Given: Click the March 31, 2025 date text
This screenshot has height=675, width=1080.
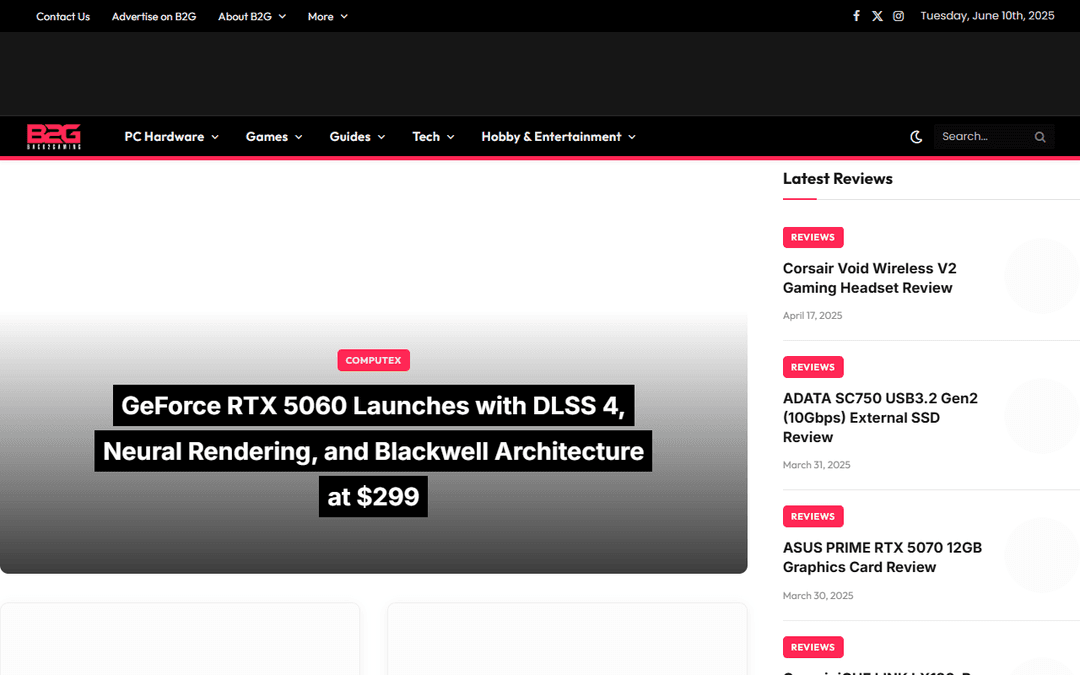Looking at the screenshot, I should [816, 465].
